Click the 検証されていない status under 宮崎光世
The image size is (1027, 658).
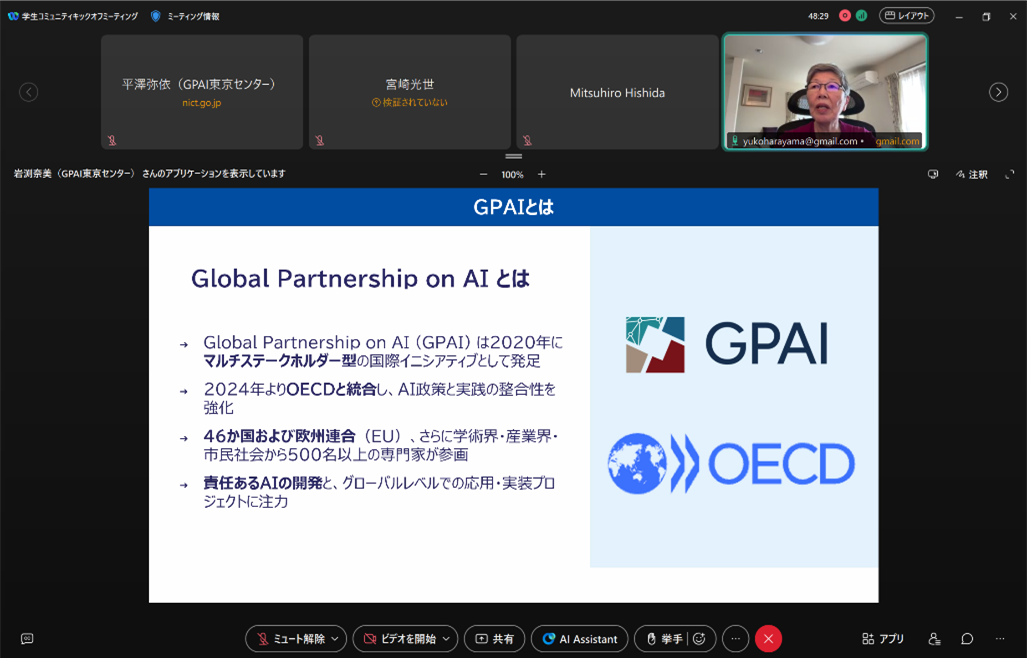point(410,103)
